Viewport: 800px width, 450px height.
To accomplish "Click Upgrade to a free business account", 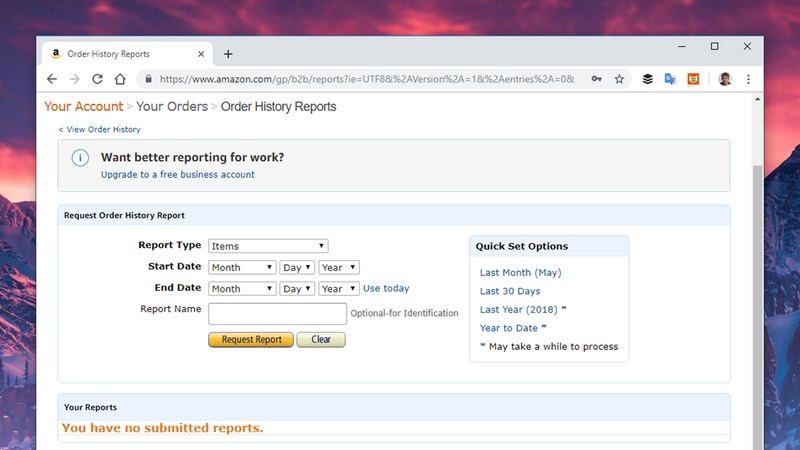I will pyautogui.click(x=178, y=174).
